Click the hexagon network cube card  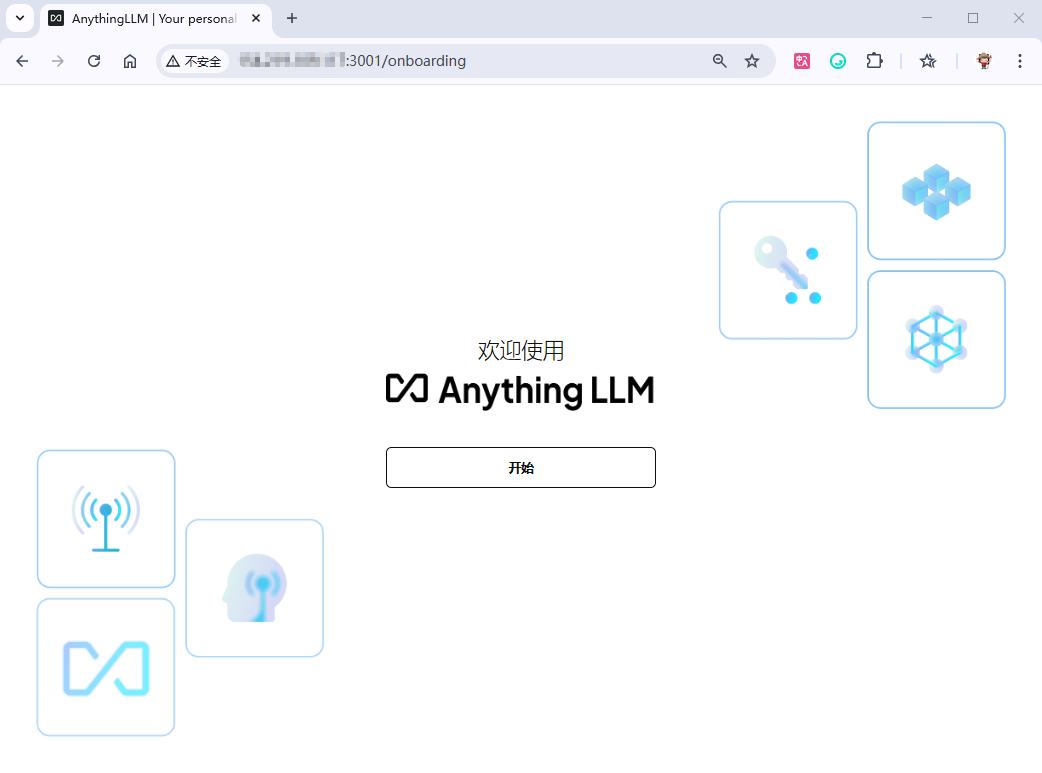coord(936,340)
